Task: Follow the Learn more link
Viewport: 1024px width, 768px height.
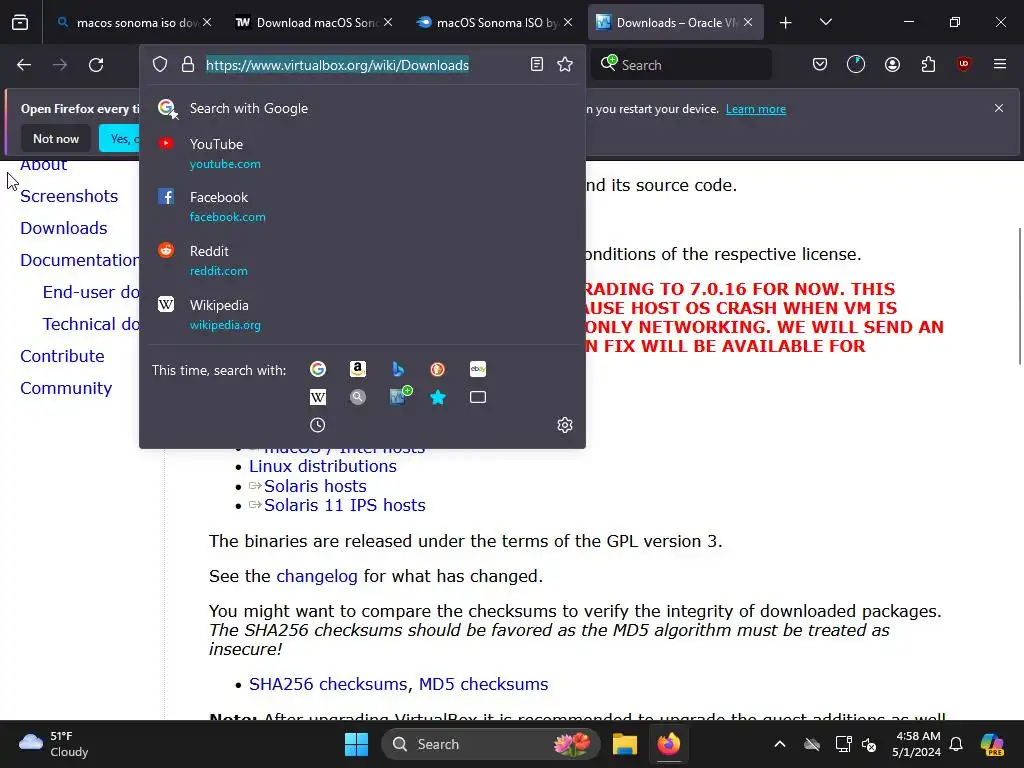Action: point(756,109)
